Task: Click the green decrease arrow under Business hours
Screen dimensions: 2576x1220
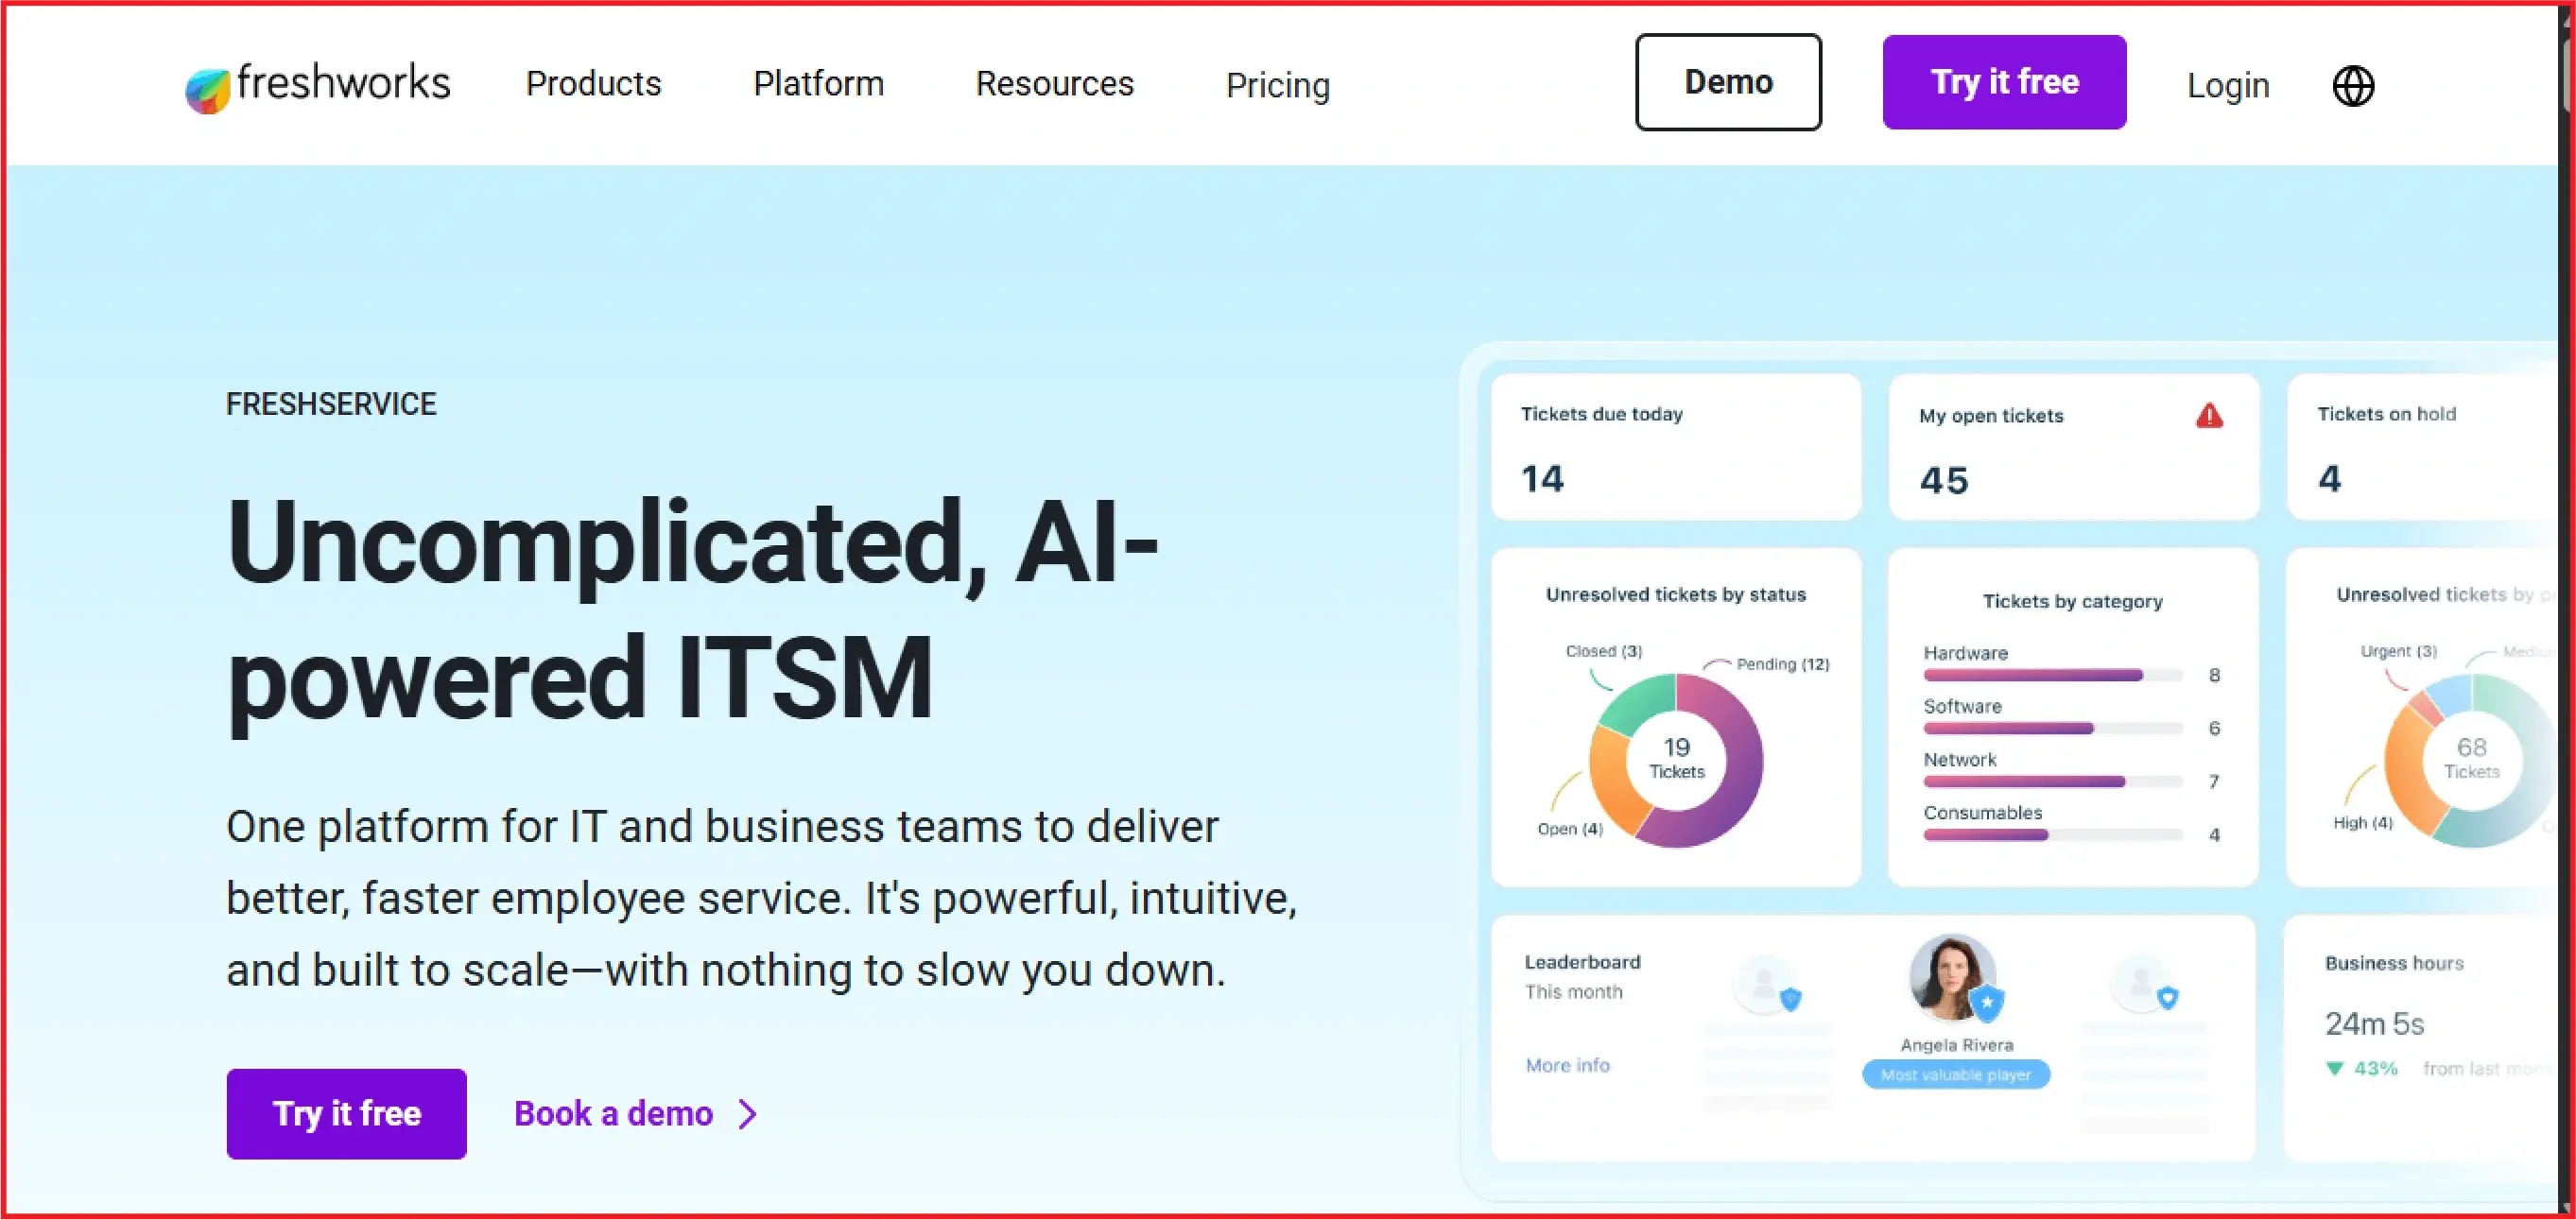Action: pos(2335,1068)
